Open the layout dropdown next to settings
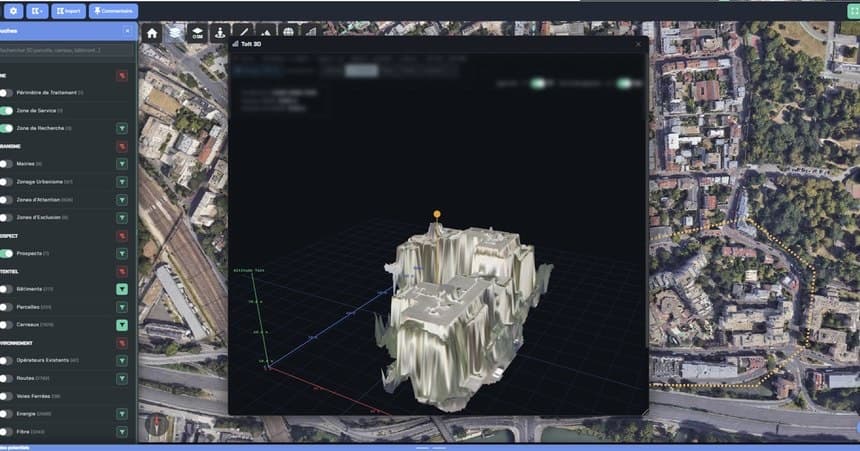This screenshot has height=451, width=860. [37, 11]
